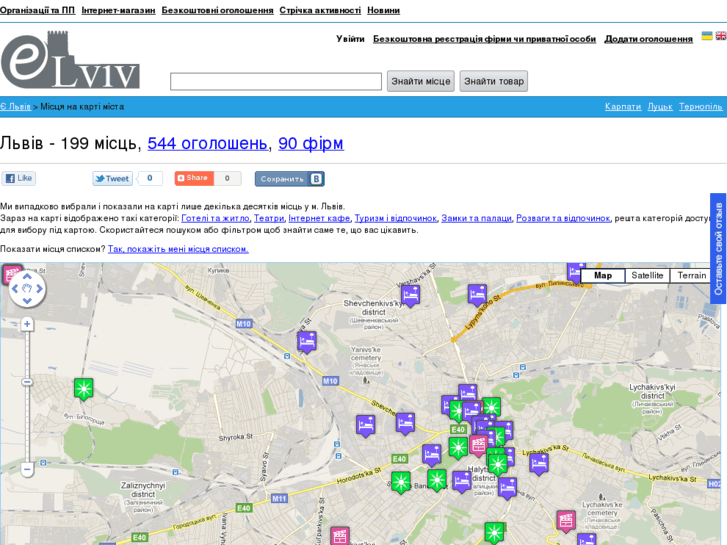727x545 pixels.
Task: Click purple hotel marker right of M10 label
Action: (306, 342)
